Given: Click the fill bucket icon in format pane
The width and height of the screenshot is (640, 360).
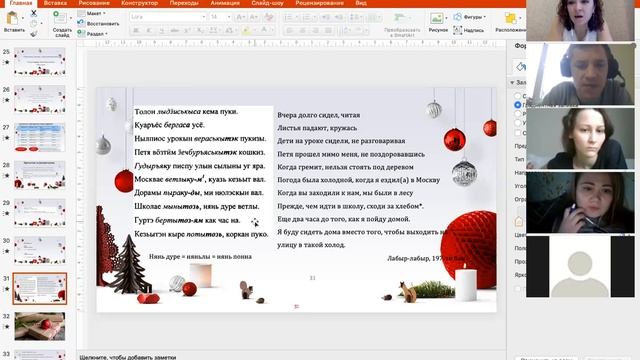Looking at the screenshot, I should coord(520,66).
